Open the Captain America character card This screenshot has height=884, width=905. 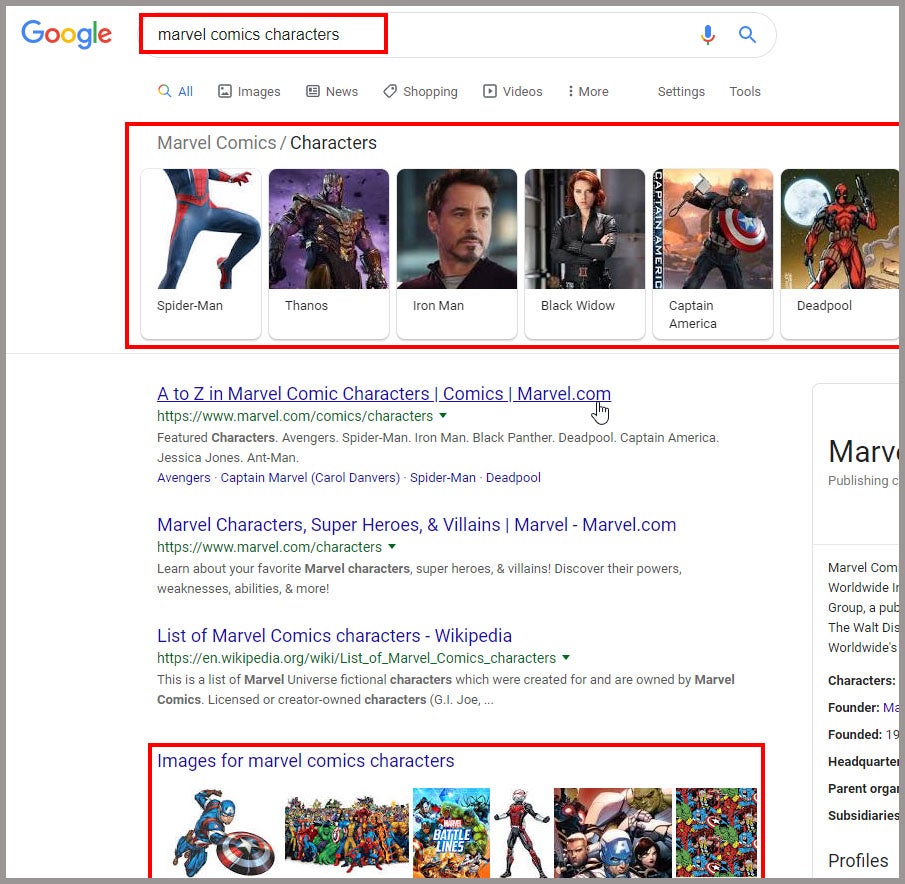pyautogui.click(x=713, y=253)
